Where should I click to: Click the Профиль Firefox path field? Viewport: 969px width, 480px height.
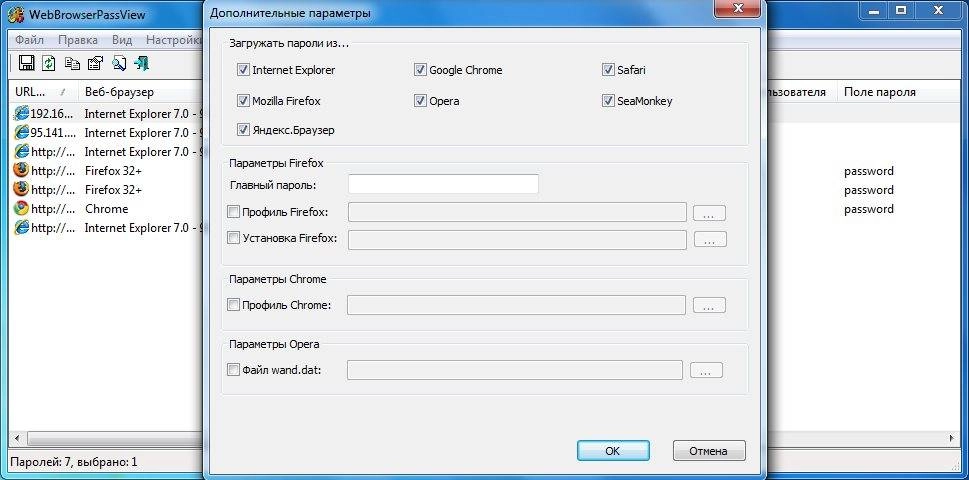(517, 212)
